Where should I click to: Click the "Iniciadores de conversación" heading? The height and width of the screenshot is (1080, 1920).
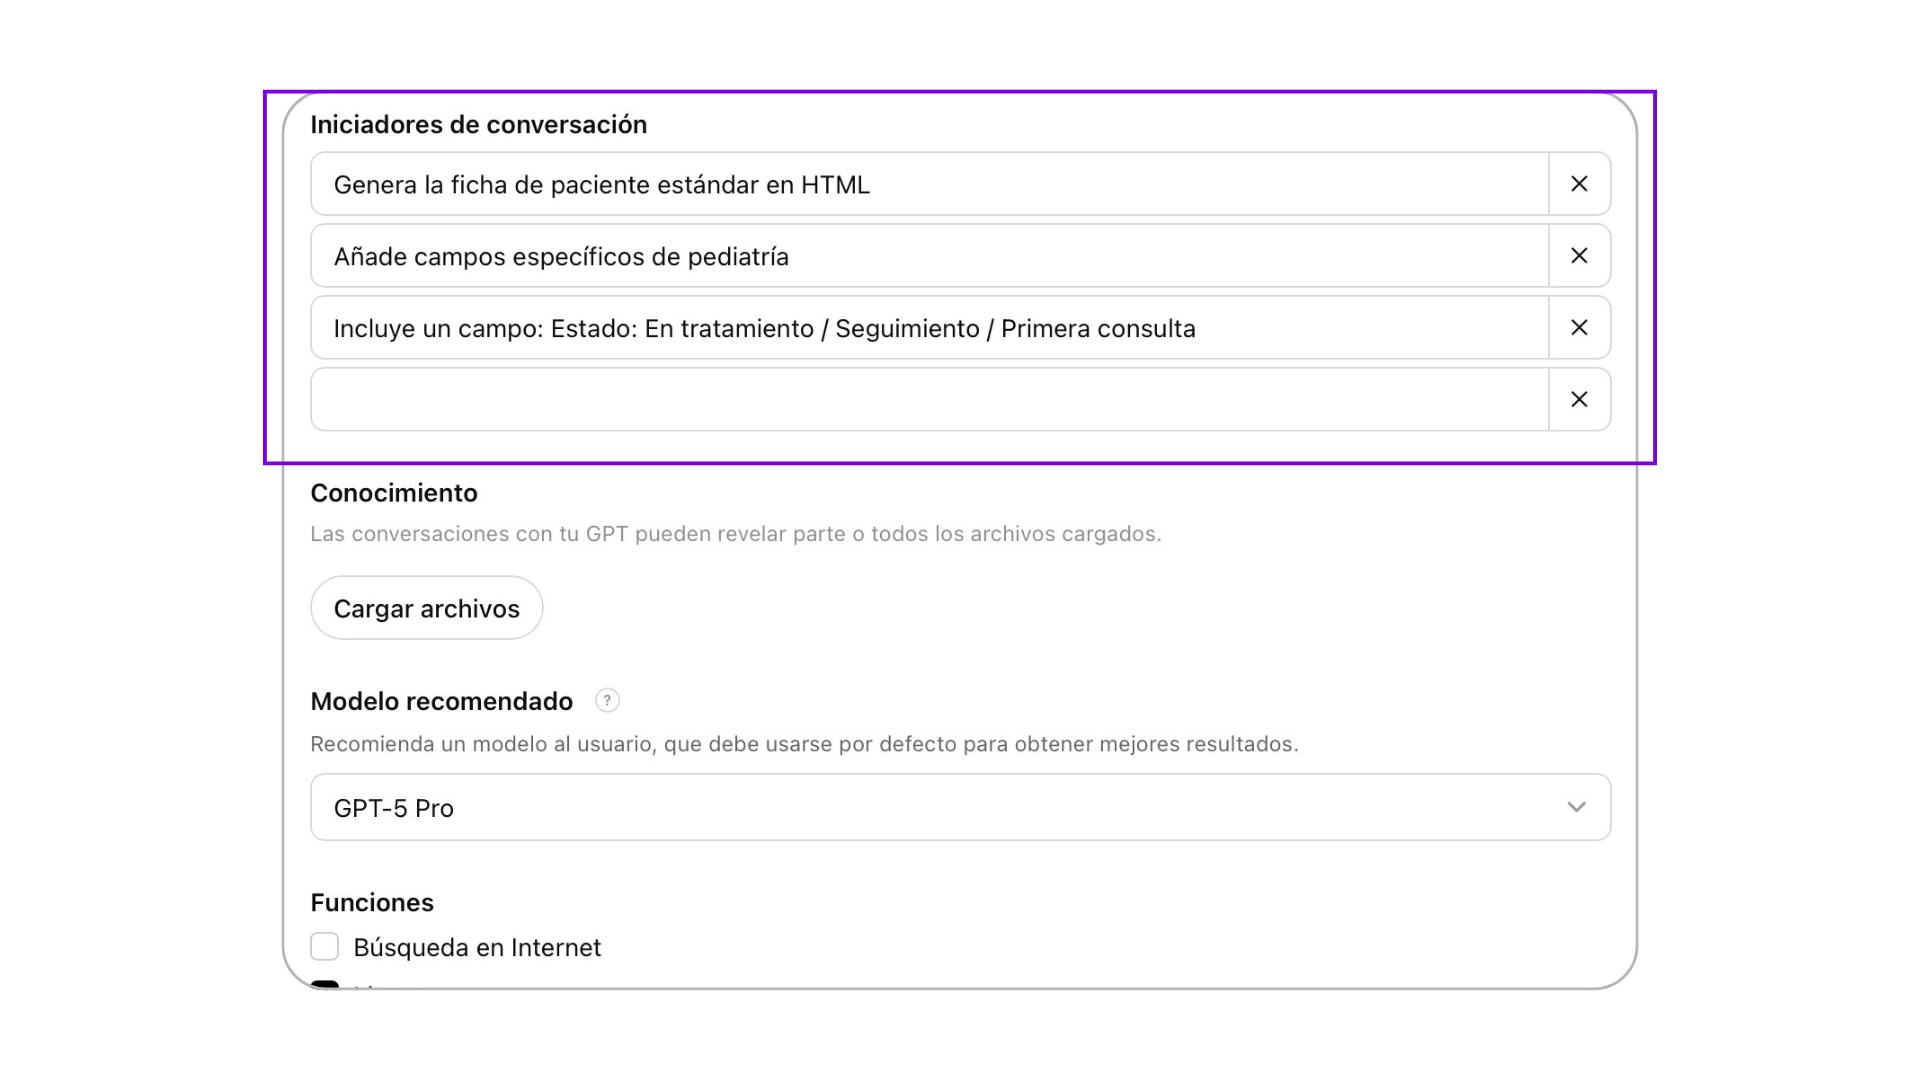coord(478,125)
